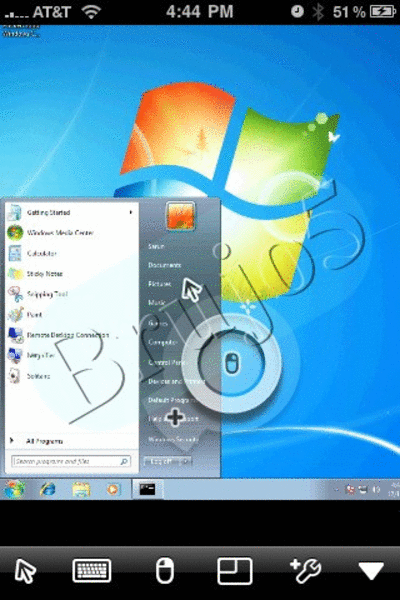Launch Windows Media Player from taskbar
Screen dimensions: 400x600
click(113, 489)
